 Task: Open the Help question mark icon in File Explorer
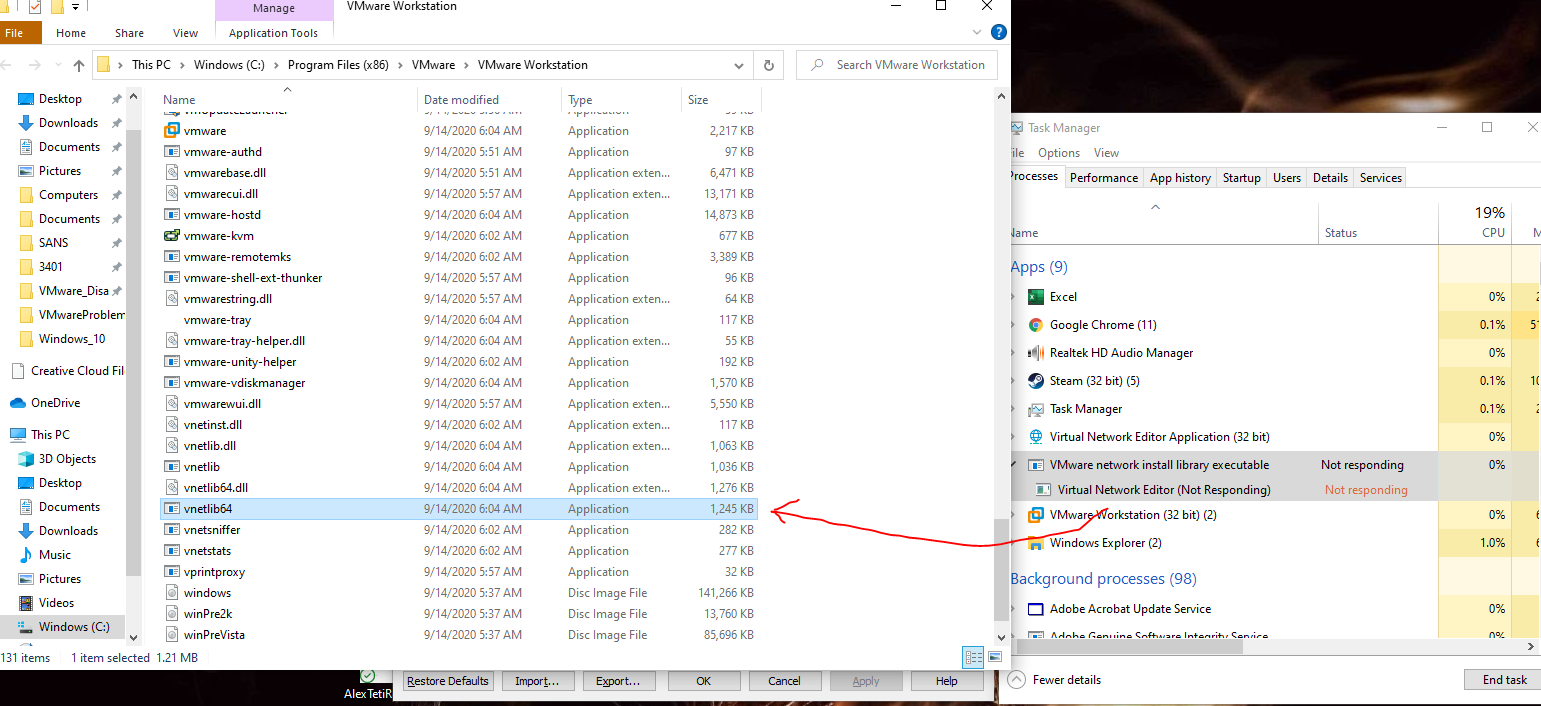coord(998,31)
